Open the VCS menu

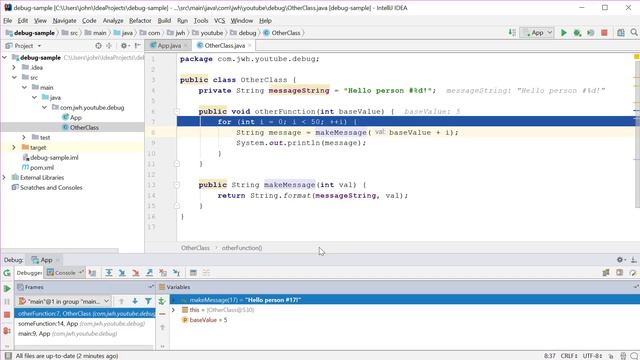(219, 20)
